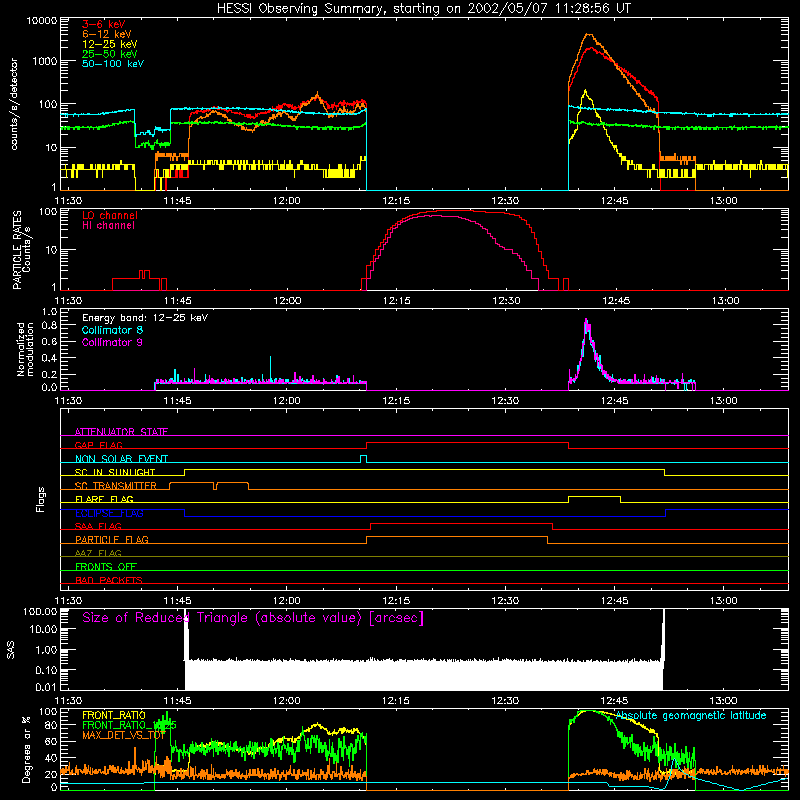Image resolution: width=800 pixels, height=800 pixels.
Task: Click the FRONTS OFF flag label
Action: (106, 566)
